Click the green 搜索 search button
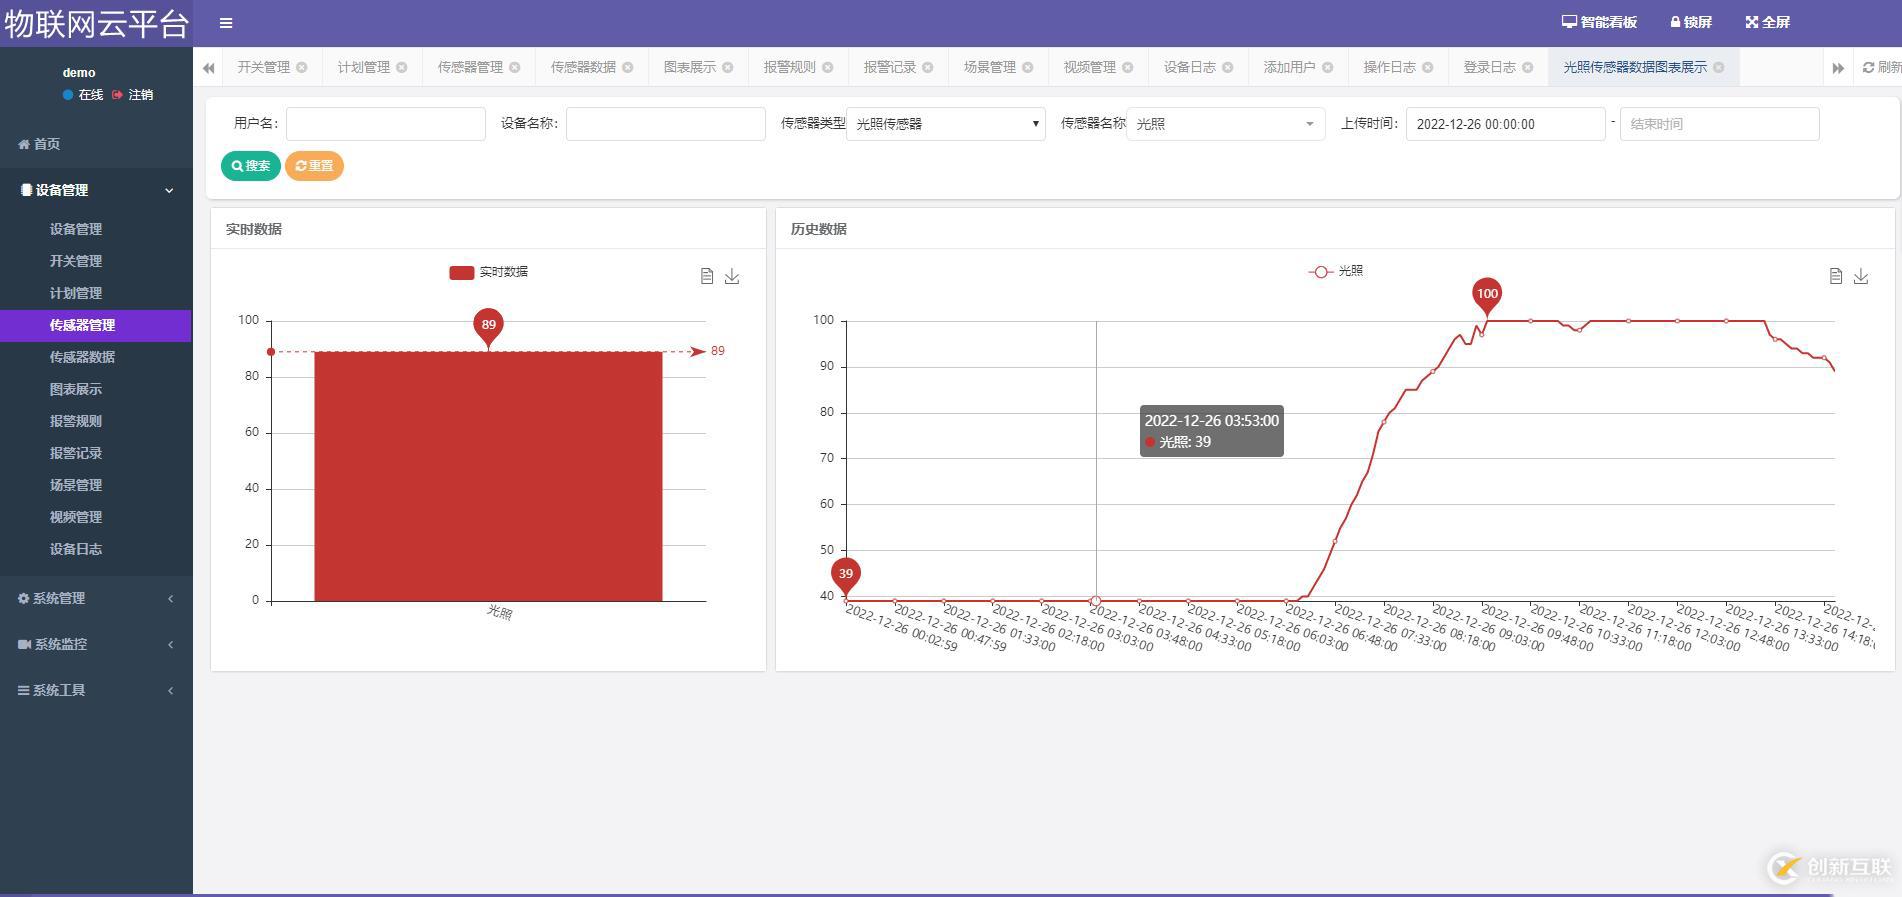Screen dimensions: 1902x897 251,166
